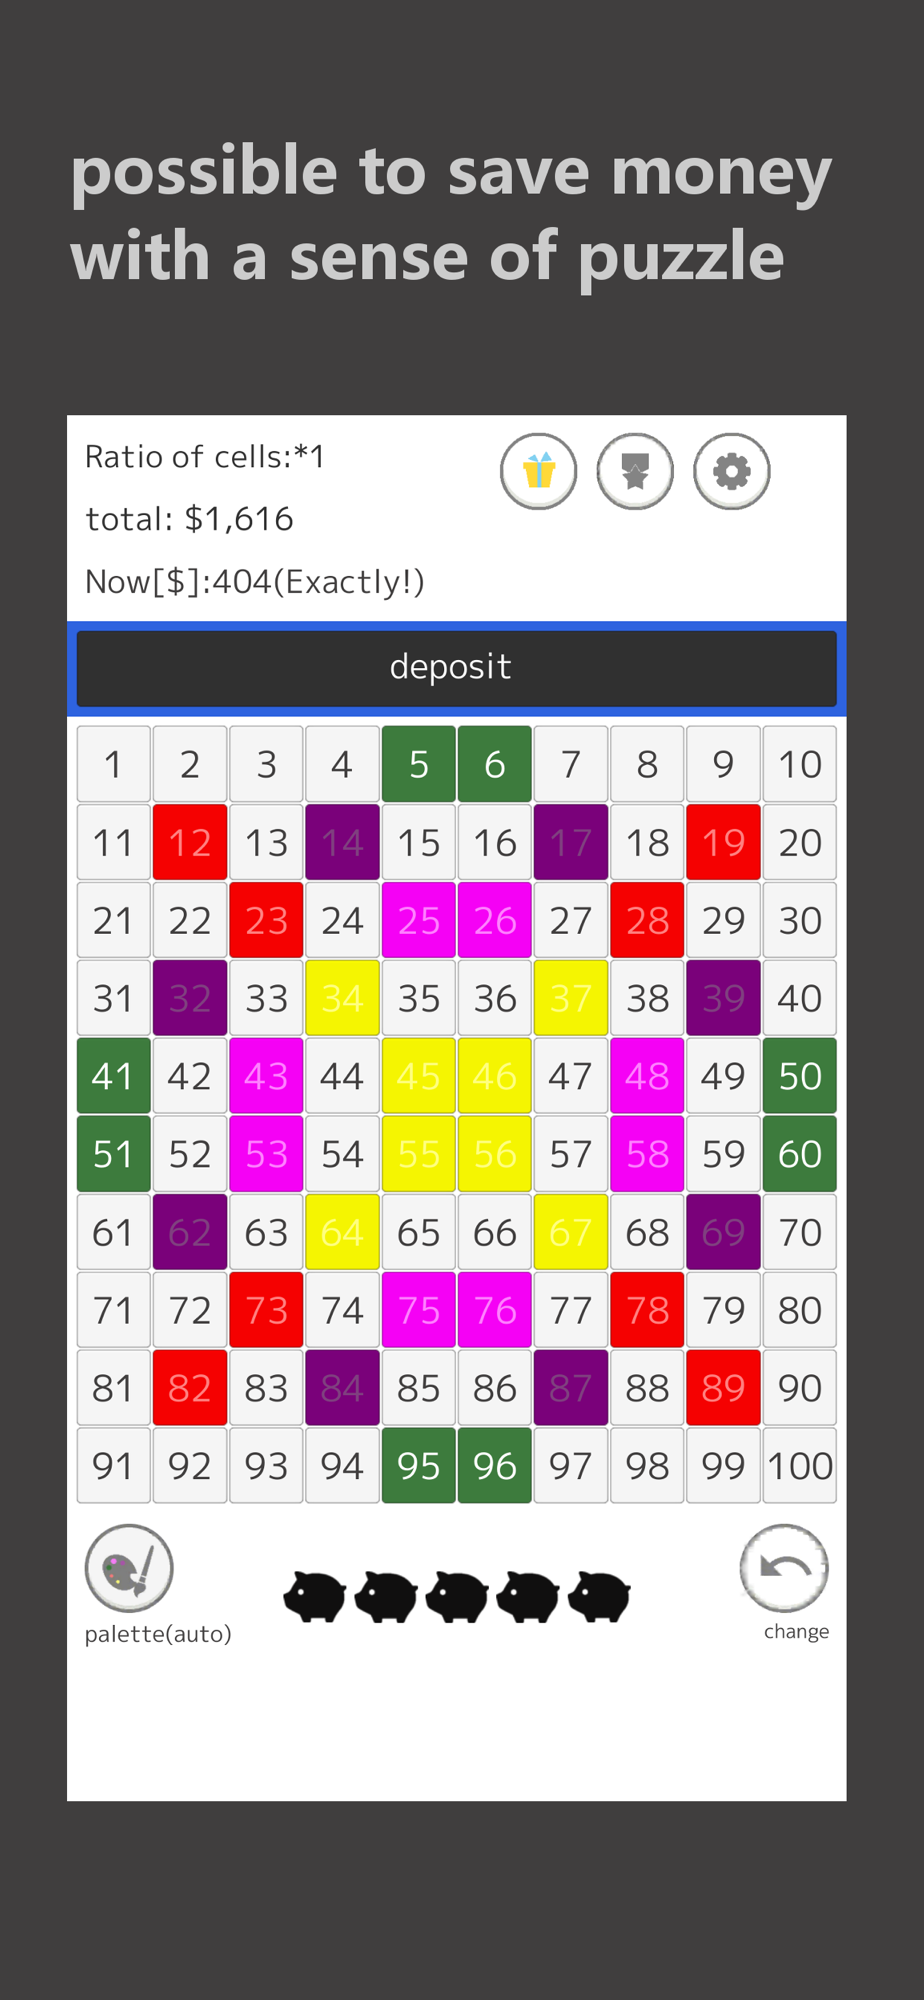
Task: Tap yellow cell 64
Action: click(x=342, y=1232)
